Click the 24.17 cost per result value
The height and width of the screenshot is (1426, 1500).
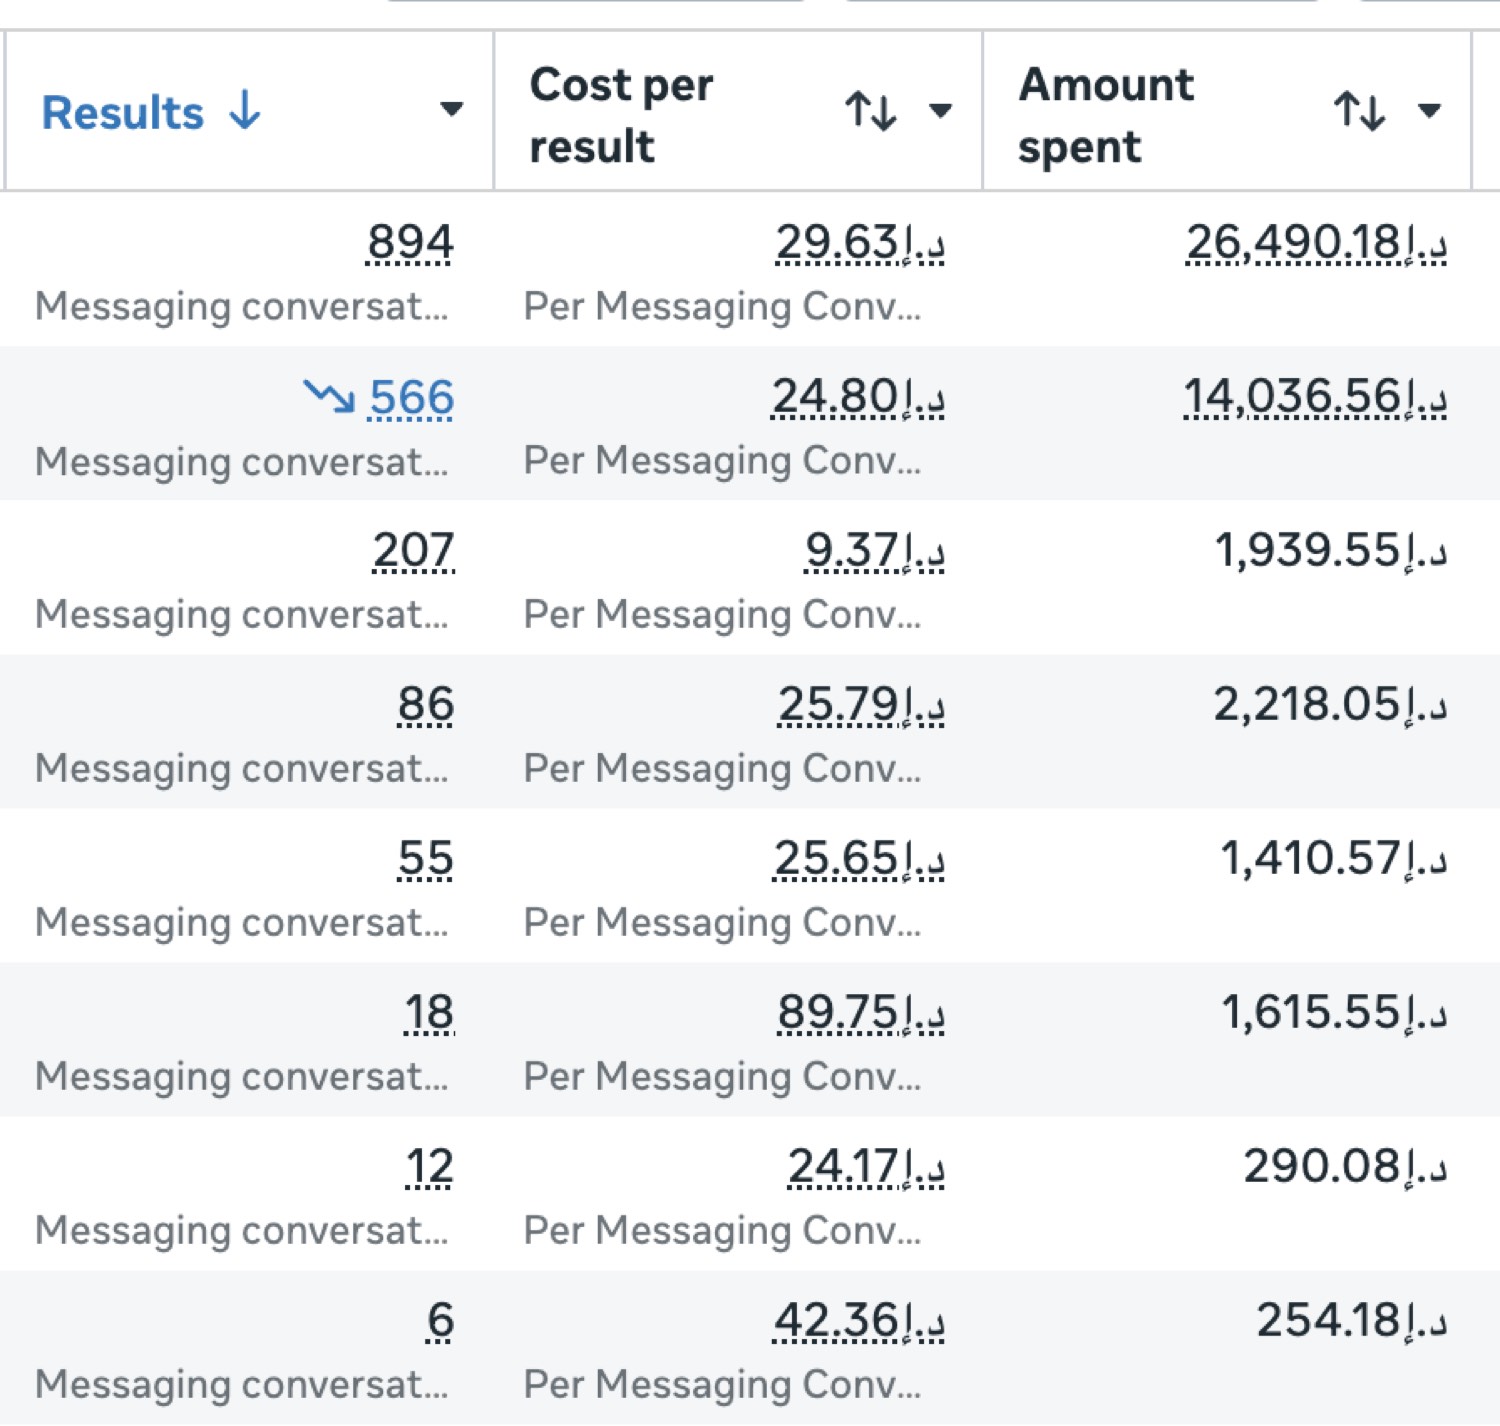[866, 1167]
